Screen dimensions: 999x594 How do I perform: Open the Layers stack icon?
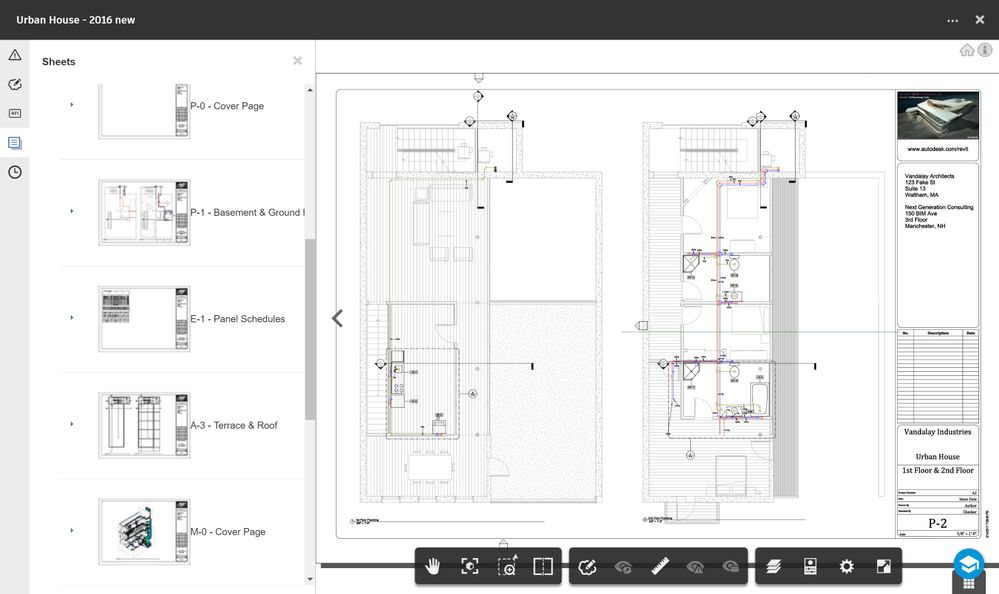[773, 566]
